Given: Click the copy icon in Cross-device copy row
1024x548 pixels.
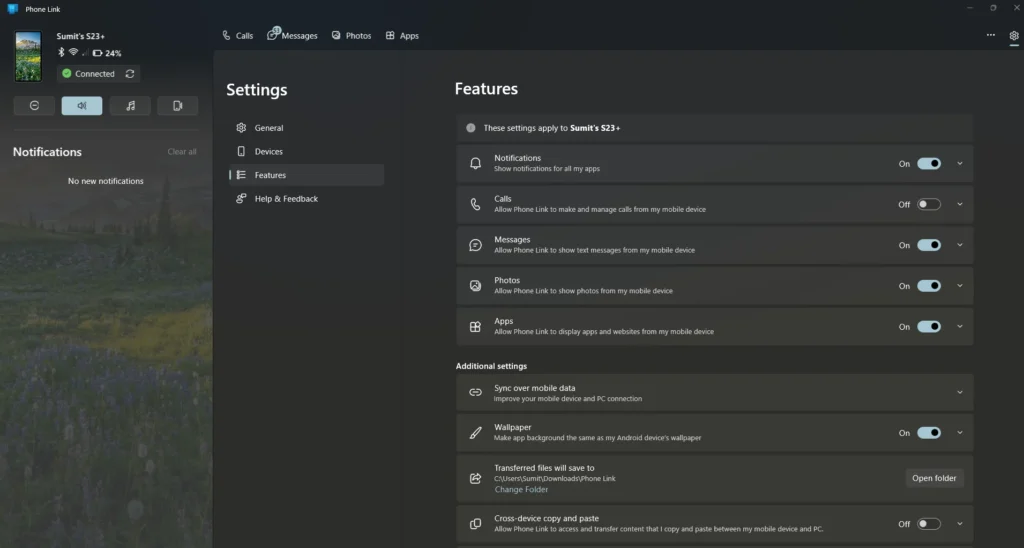Looking at the screenshot, I should [x=475, y=524].
